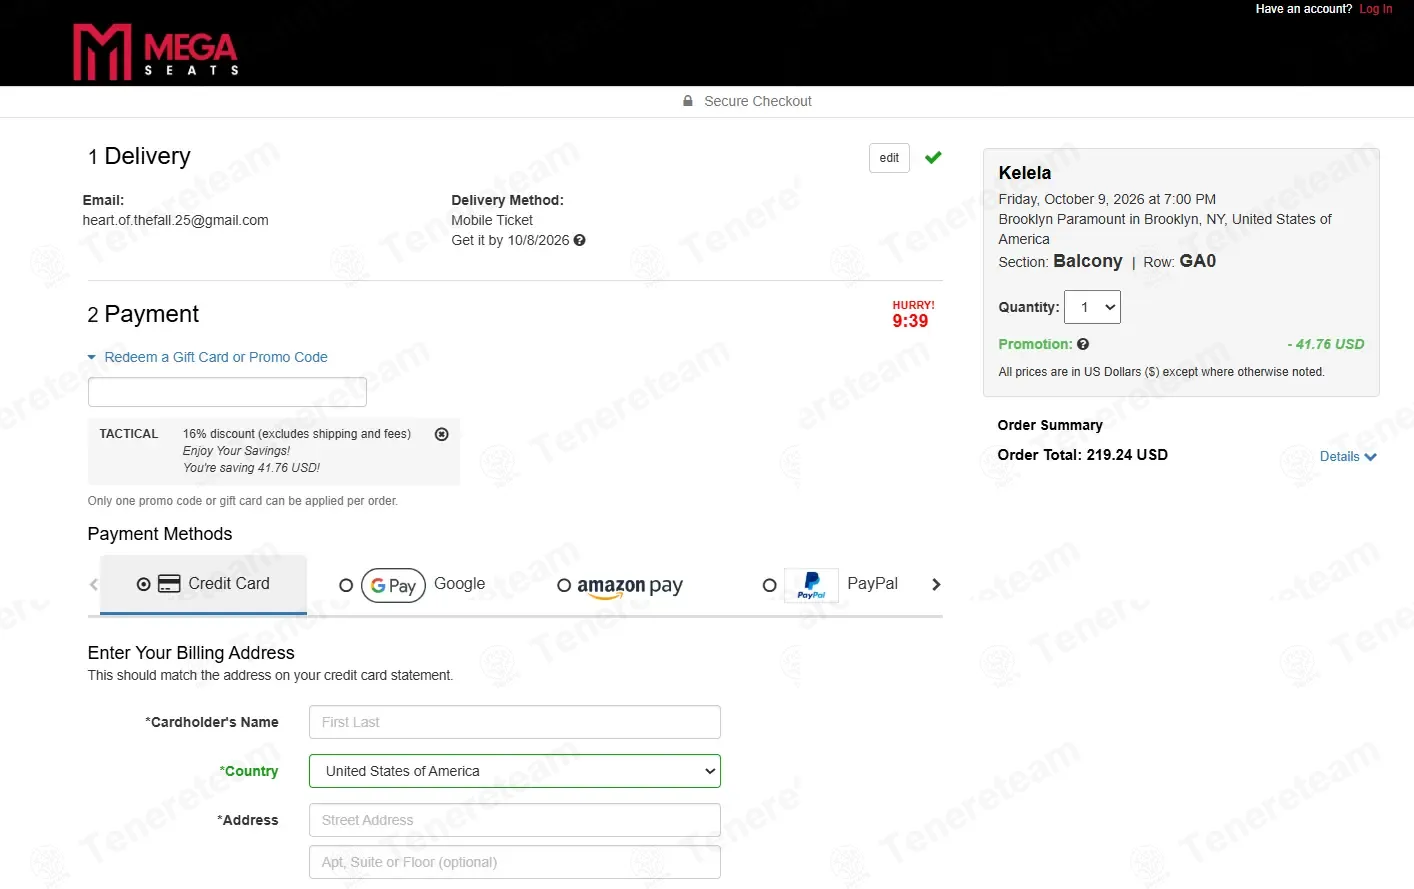Show previous payment methods arrow
The height and width of the screenshot is (889, 1414).
(x=94, y=585)
